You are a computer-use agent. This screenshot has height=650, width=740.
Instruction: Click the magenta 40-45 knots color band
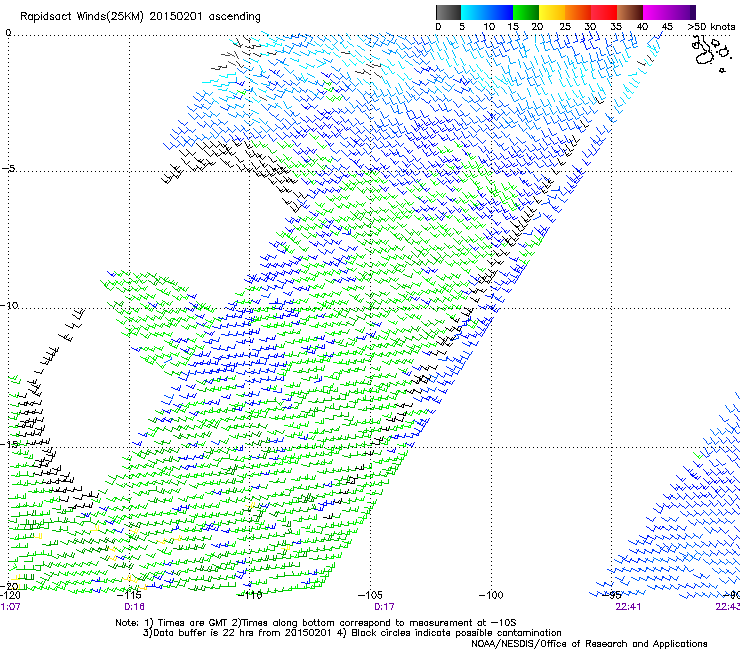coord(656,12)
